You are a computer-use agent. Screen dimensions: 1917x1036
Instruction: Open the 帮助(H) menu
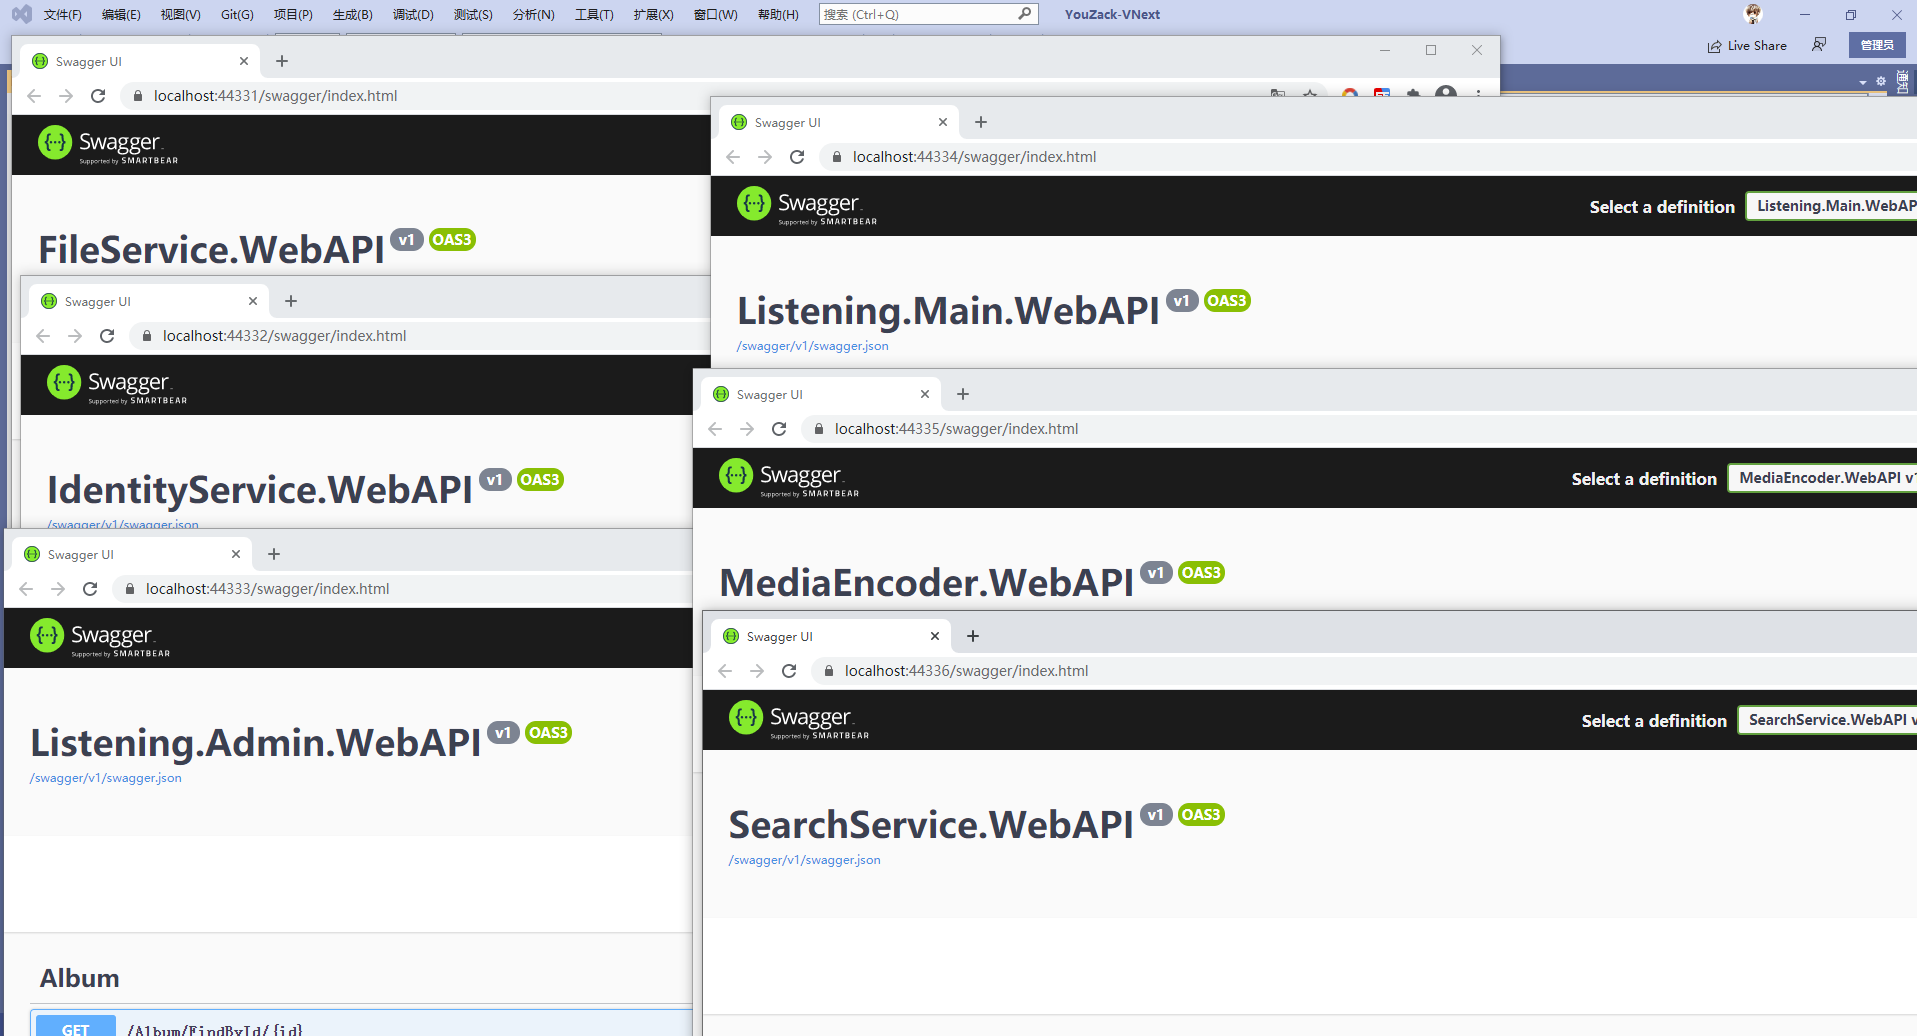tap(778, 14)
